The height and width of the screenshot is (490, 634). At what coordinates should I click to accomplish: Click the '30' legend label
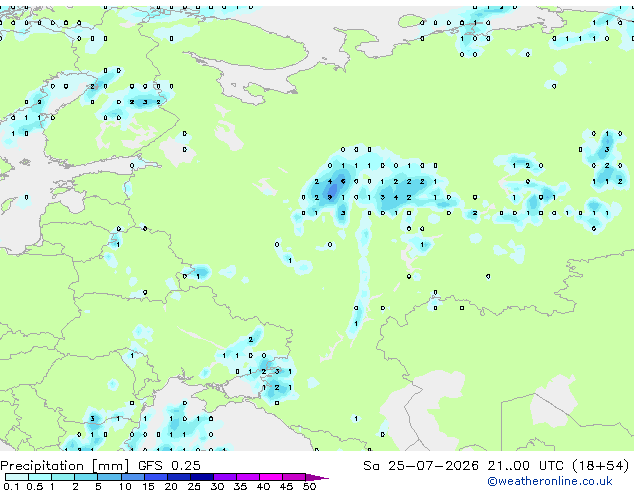pyautogui.click(x=217, y=486)
